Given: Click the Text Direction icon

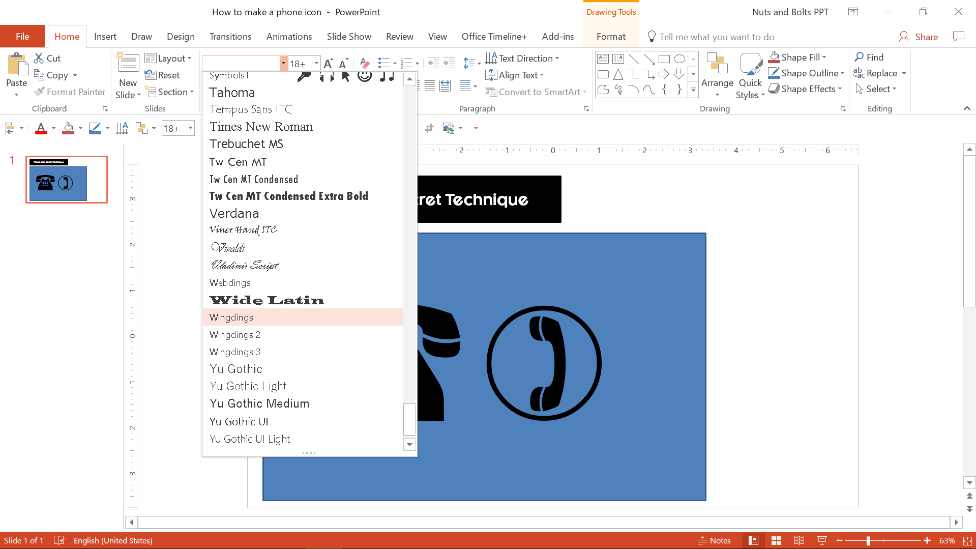Looking at the screenshot, I should 491,58.
